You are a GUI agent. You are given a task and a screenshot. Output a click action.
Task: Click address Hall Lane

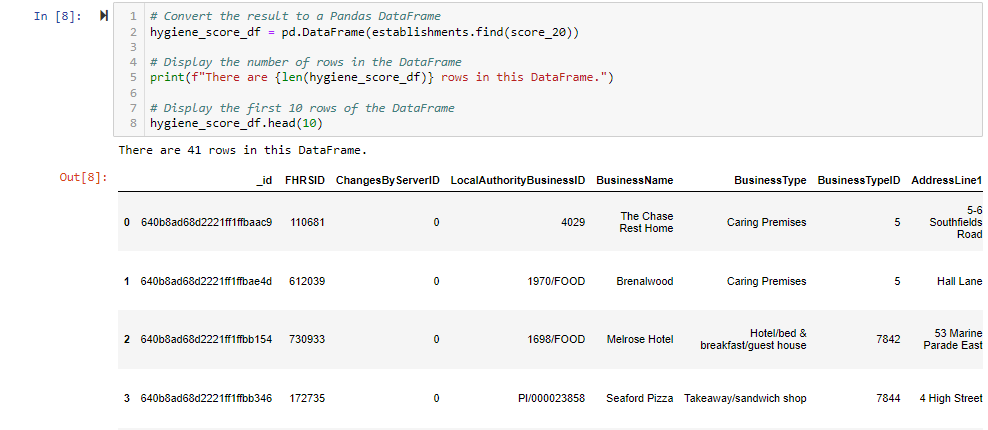[960, 281]
